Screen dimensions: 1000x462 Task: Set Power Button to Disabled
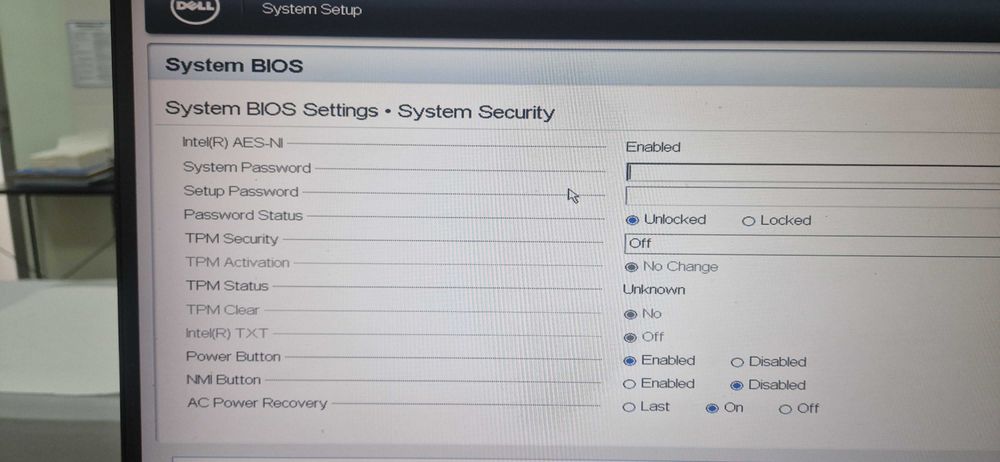(738, 362)
